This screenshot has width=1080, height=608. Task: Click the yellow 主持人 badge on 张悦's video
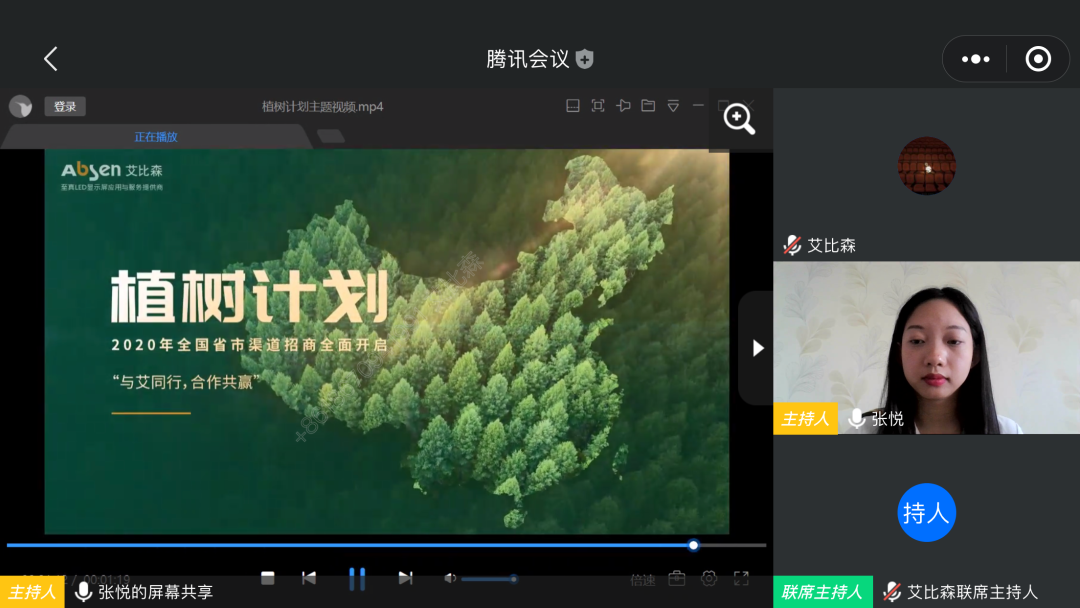(805, 419)
